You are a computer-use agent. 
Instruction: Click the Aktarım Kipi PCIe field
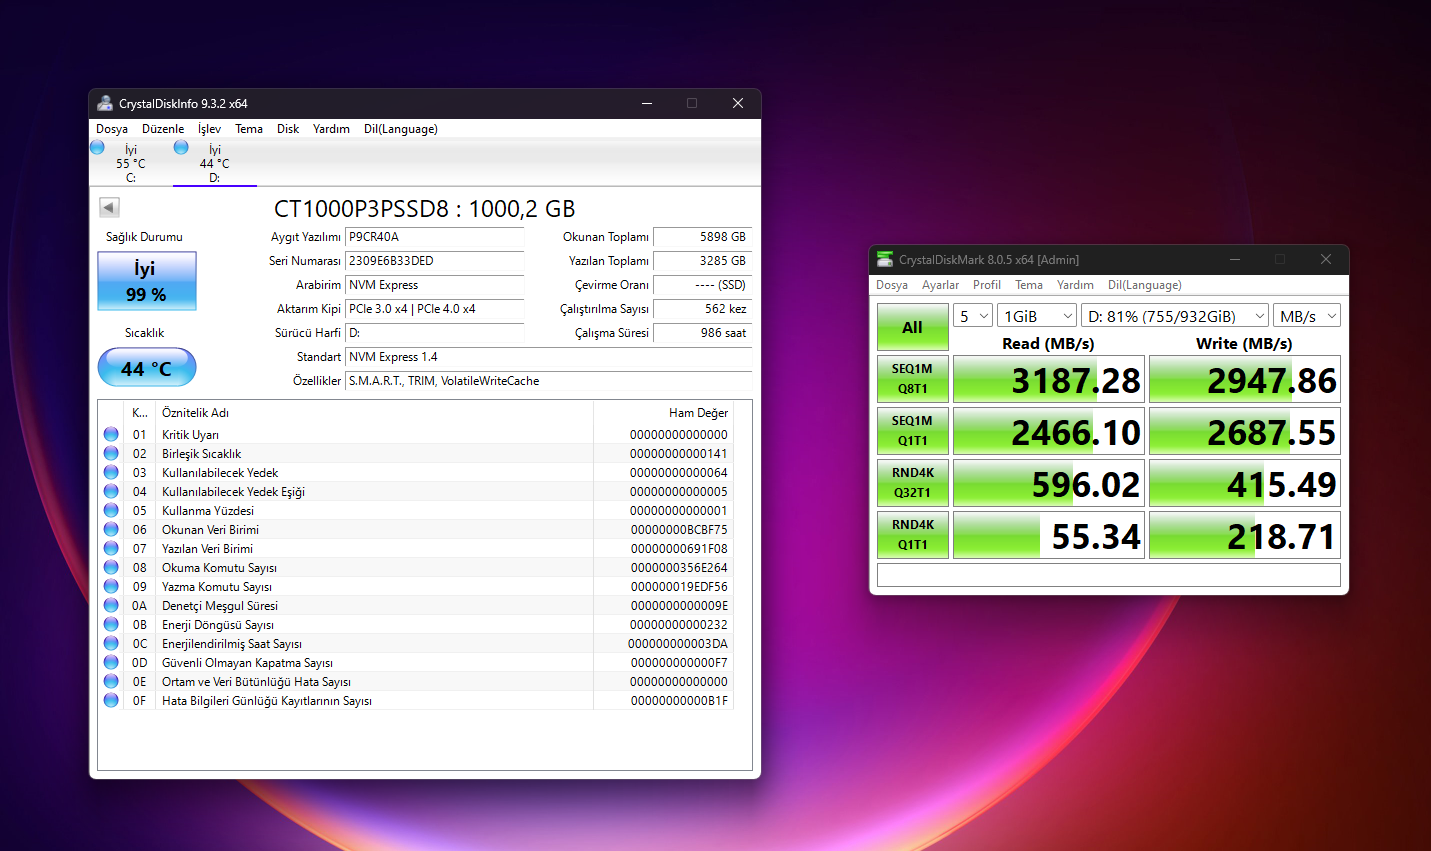435,309
